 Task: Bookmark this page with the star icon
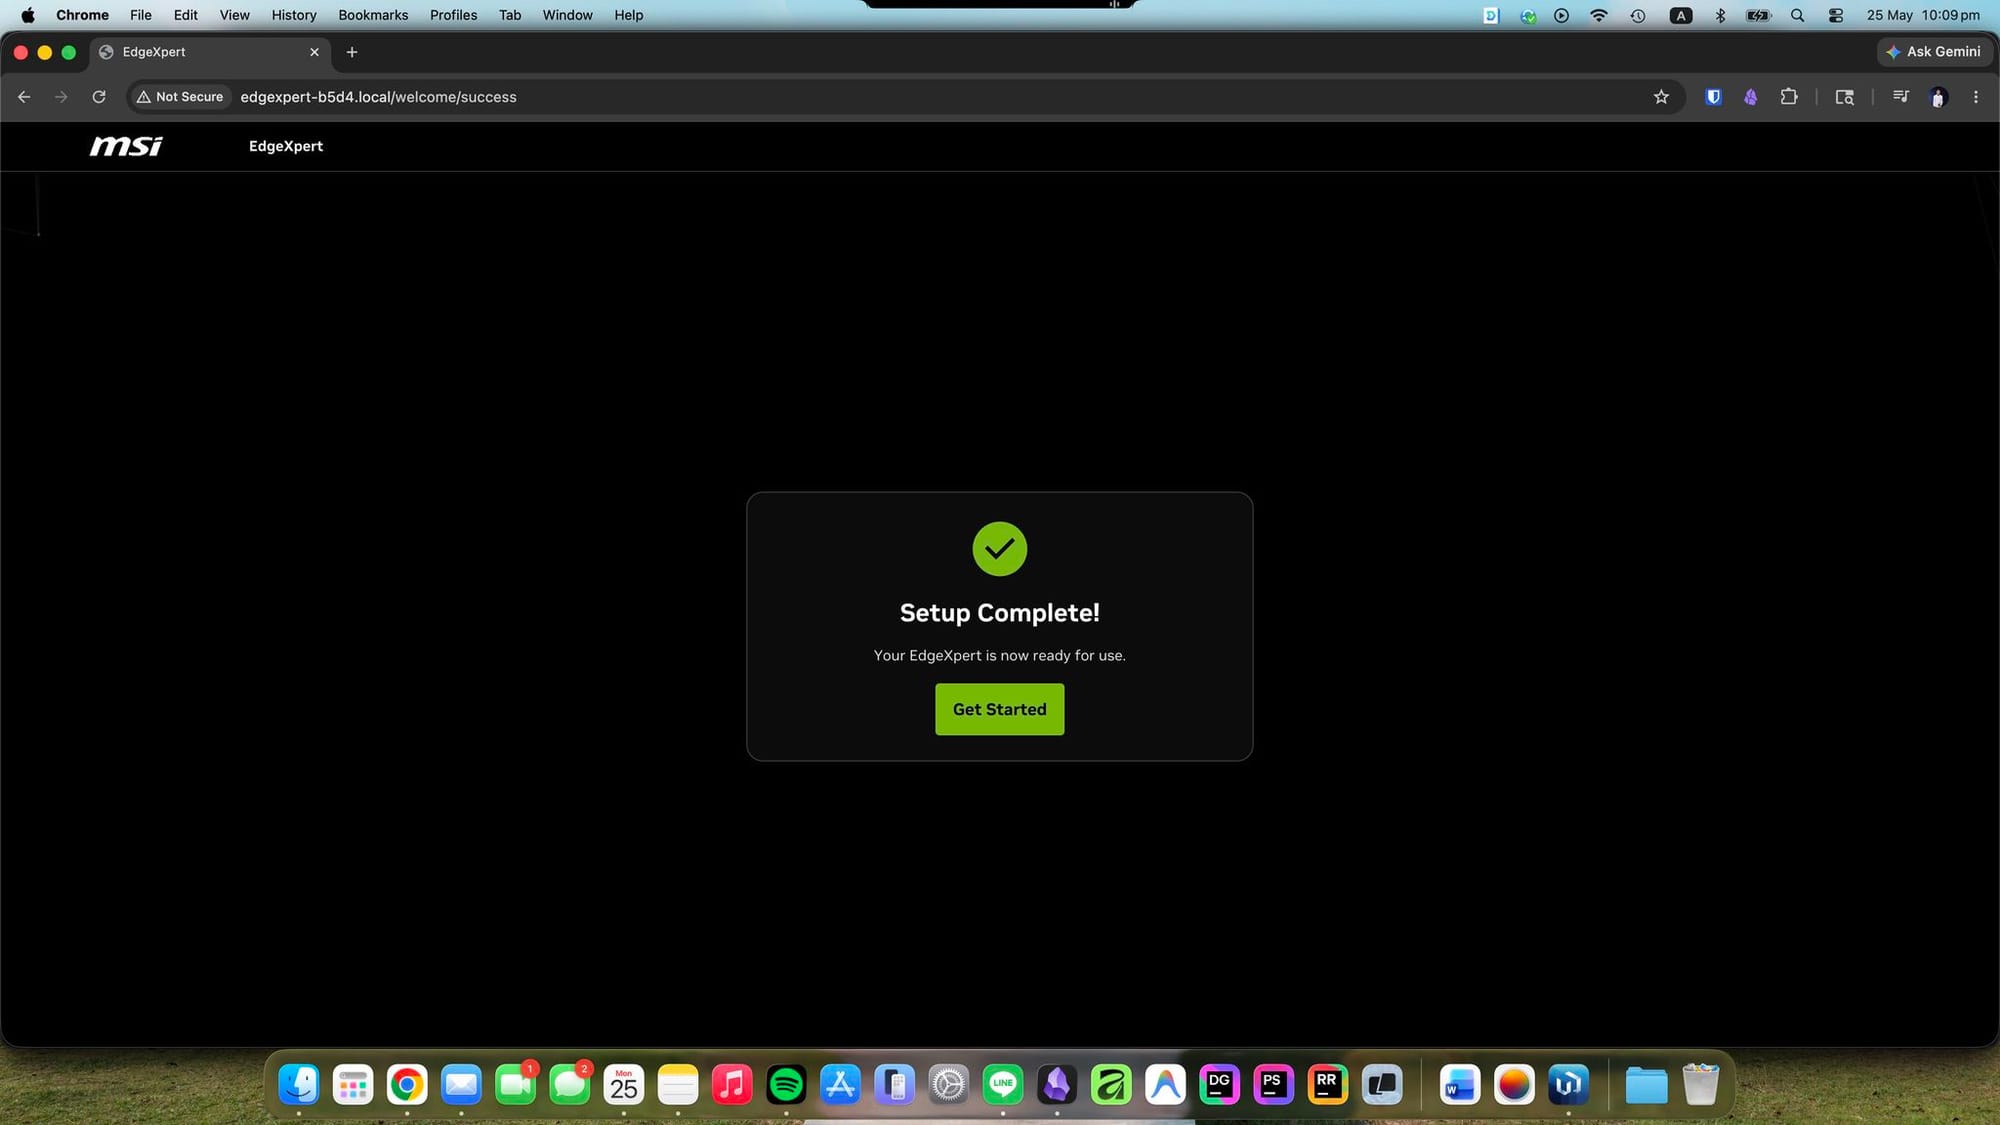[1661, 97]
